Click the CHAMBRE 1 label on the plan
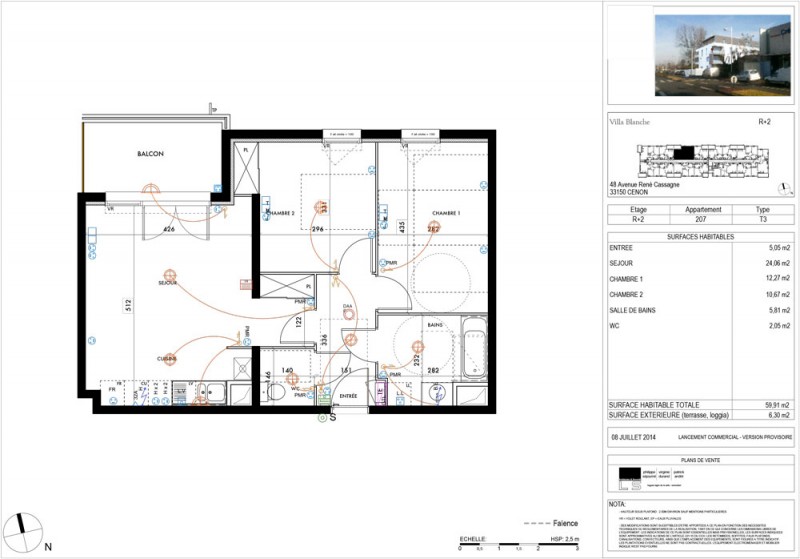This screenshot has height=559, width=800. [x=446, y=213]
